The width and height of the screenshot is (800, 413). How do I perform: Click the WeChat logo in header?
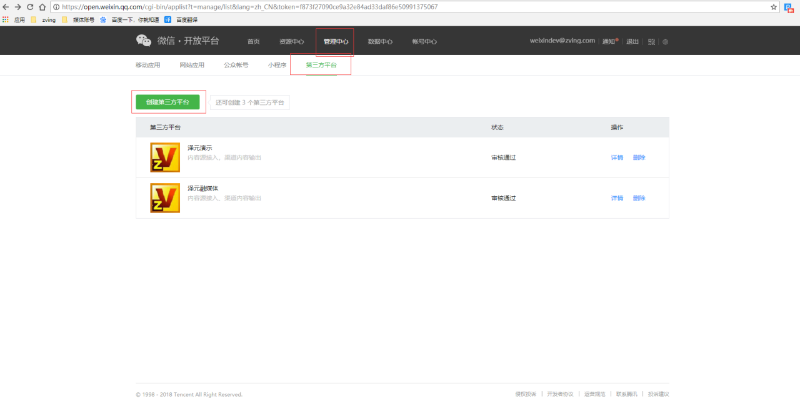pyautogui.click(x=143, y=41)
